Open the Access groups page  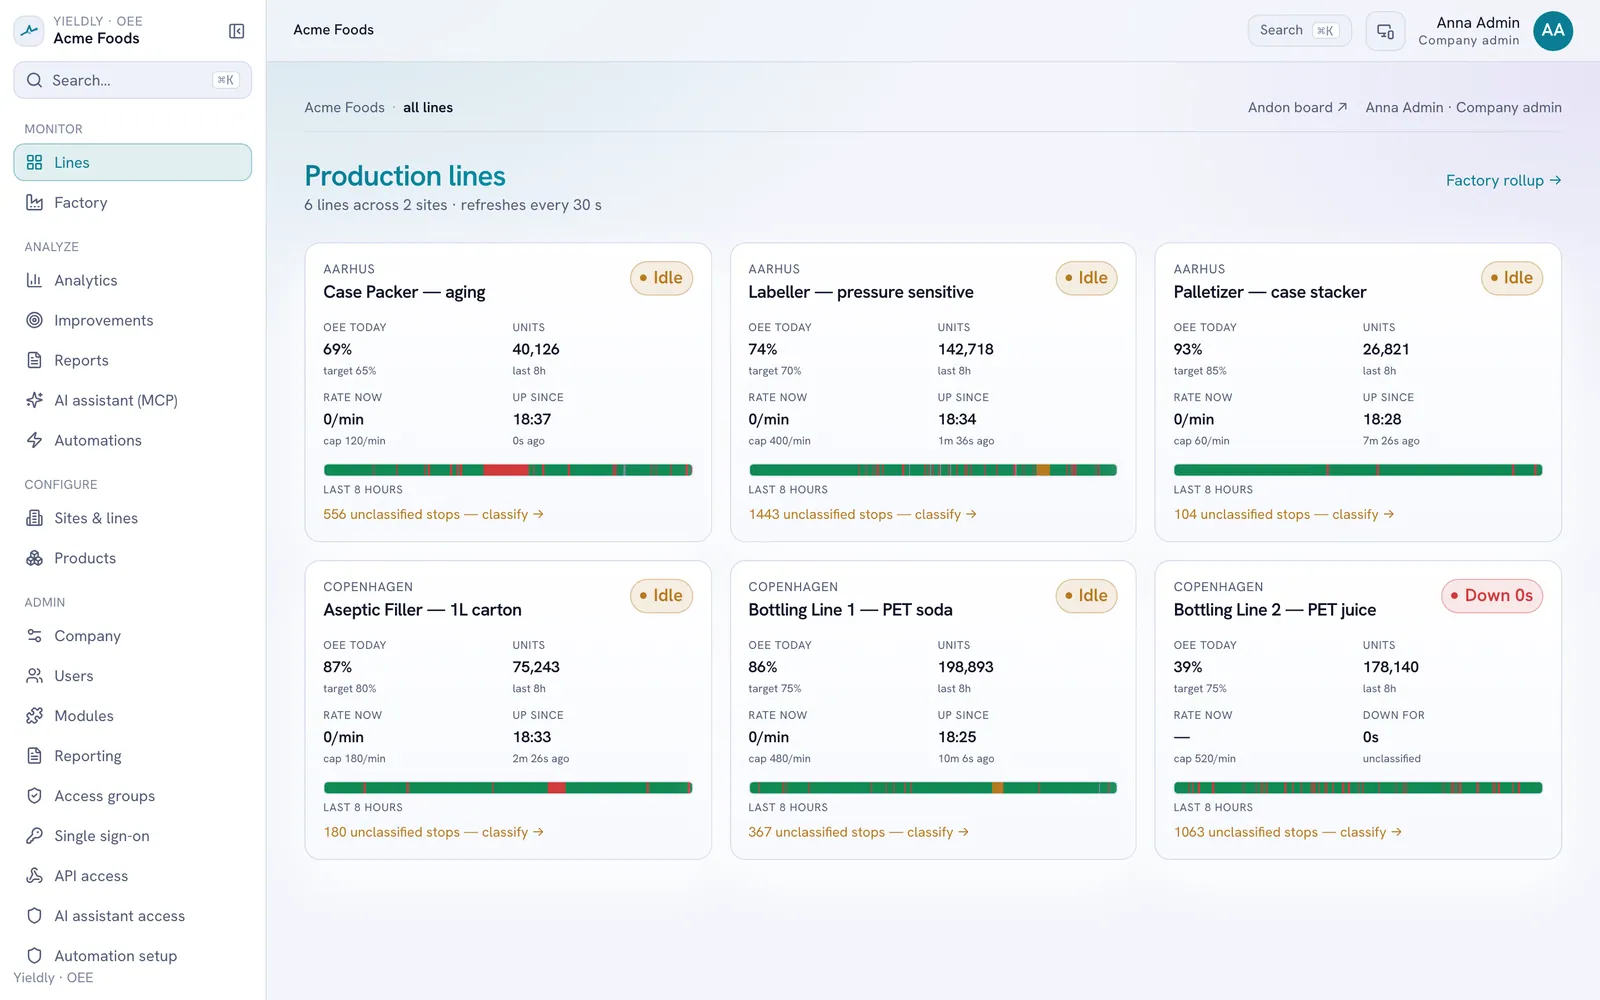point(132,796)
